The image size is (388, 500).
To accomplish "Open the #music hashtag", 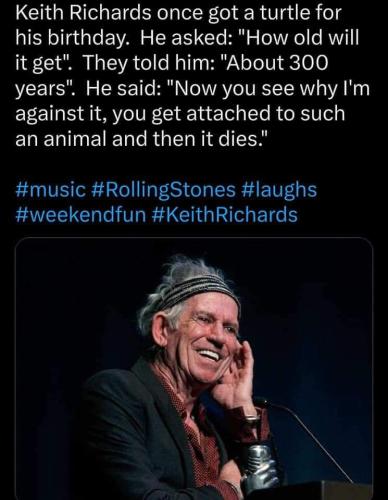I will [50, 190].
